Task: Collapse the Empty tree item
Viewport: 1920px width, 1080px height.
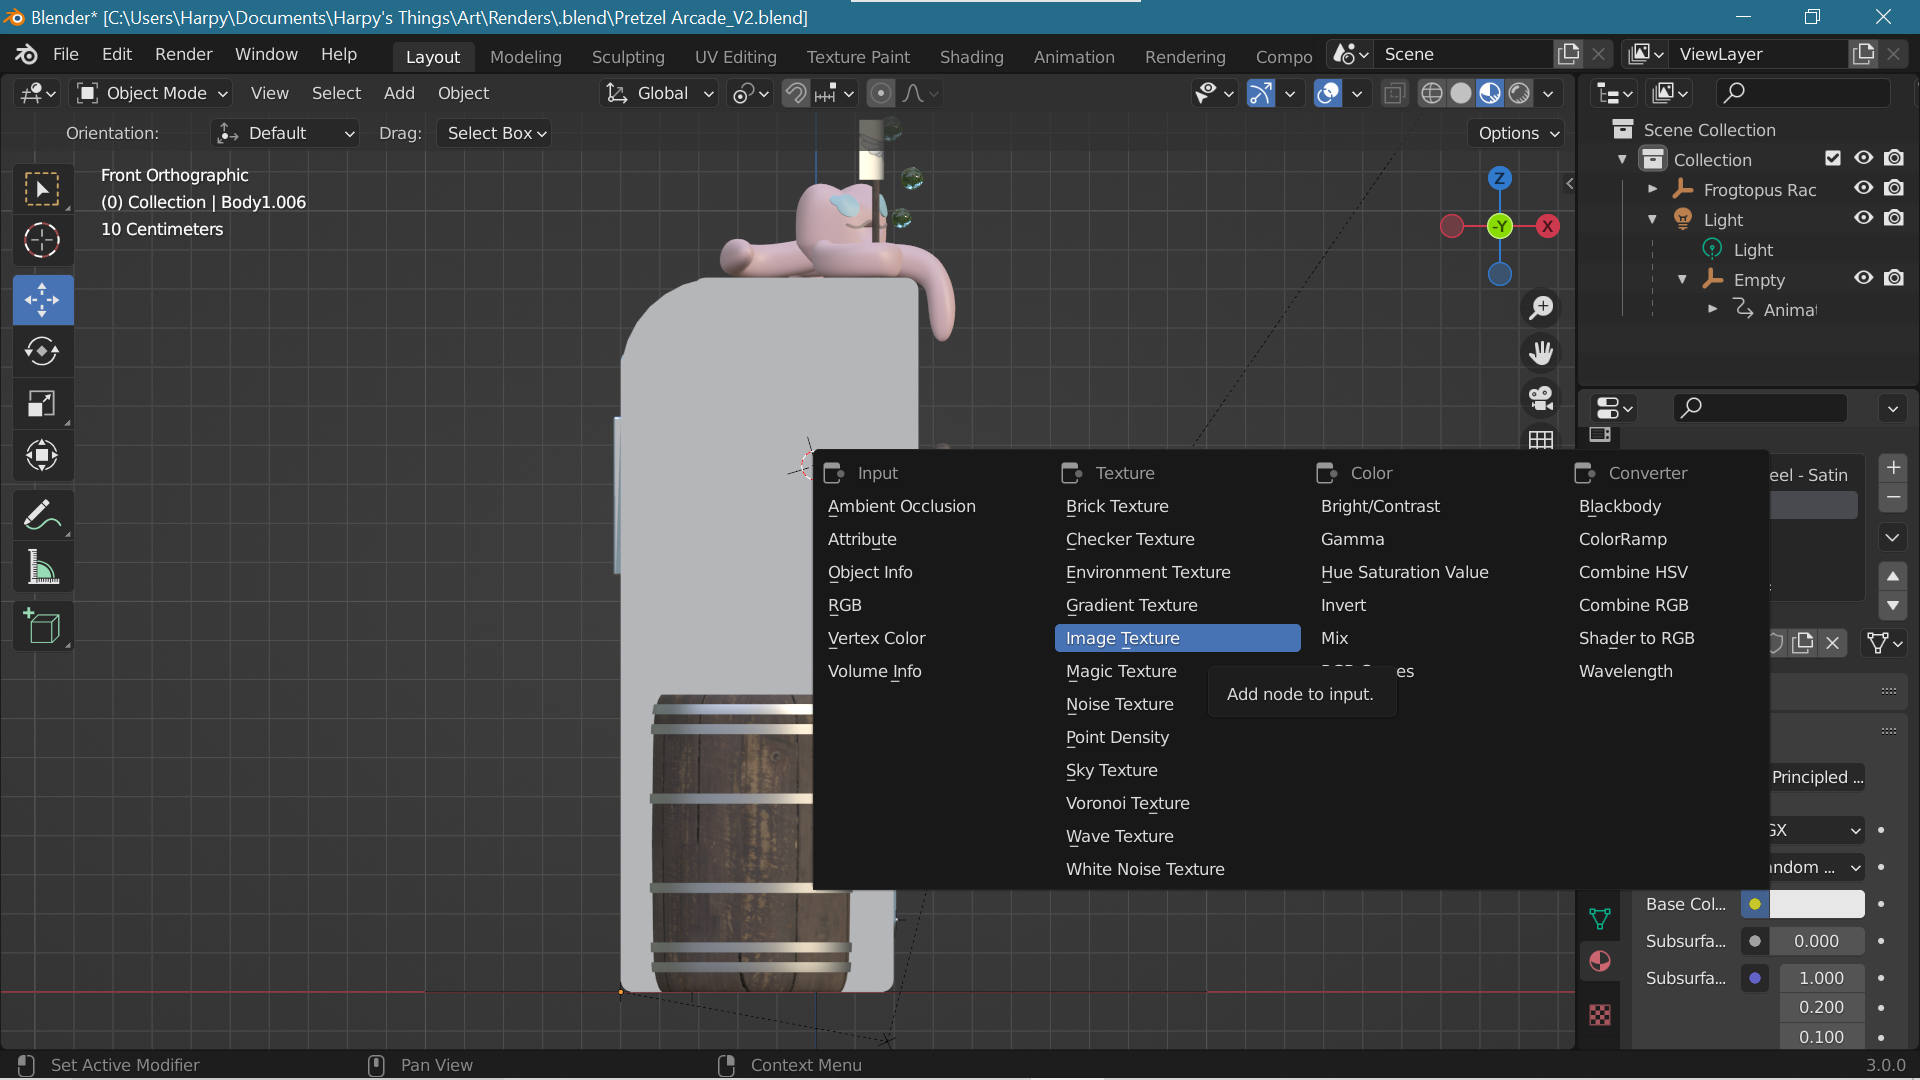Action: coord(1682,279)
